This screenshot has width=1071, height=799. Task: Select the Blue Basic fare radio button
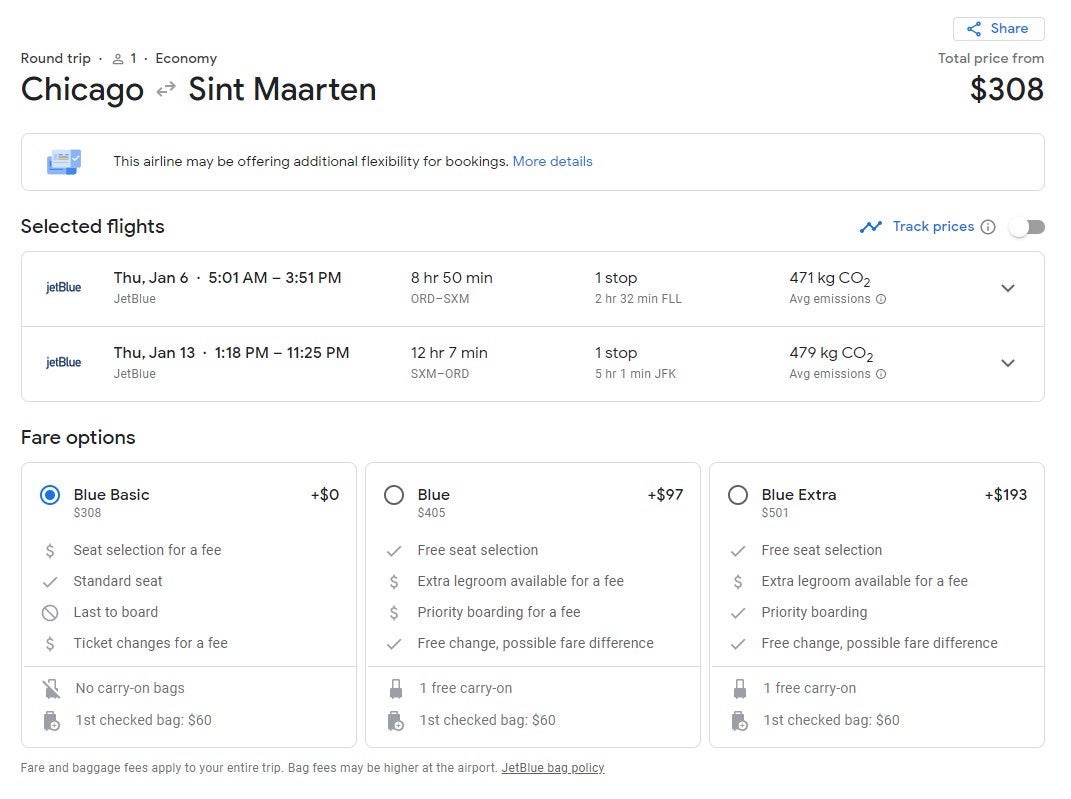pos(50,495)
